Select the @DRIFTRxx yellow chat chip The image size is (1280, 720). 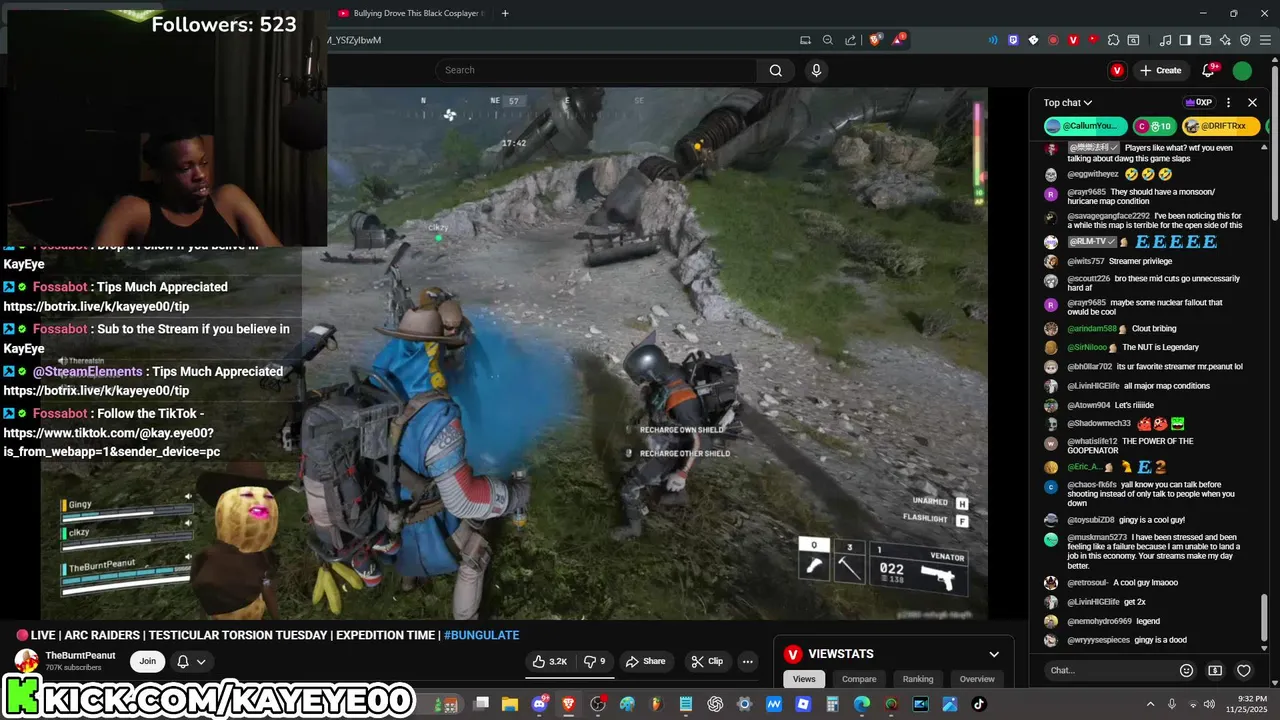[1220, 126]
